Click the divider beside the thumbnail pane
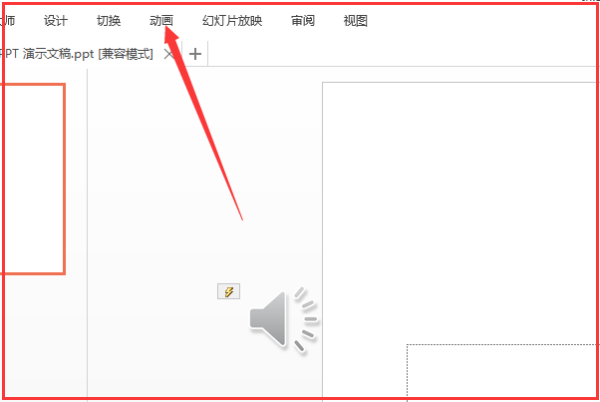Image resolution: width=600 pixels, height=402 pixels. tap(88, 233)
